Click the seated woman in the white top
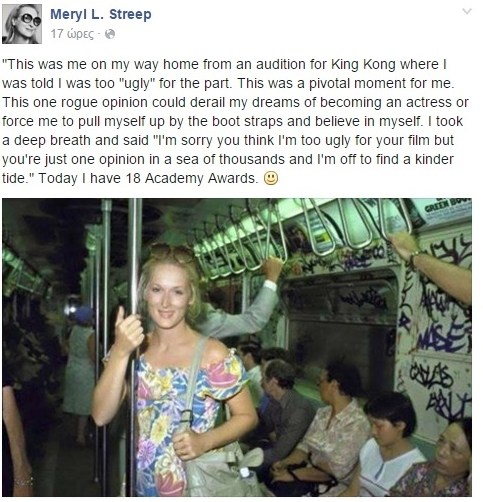 390,443
